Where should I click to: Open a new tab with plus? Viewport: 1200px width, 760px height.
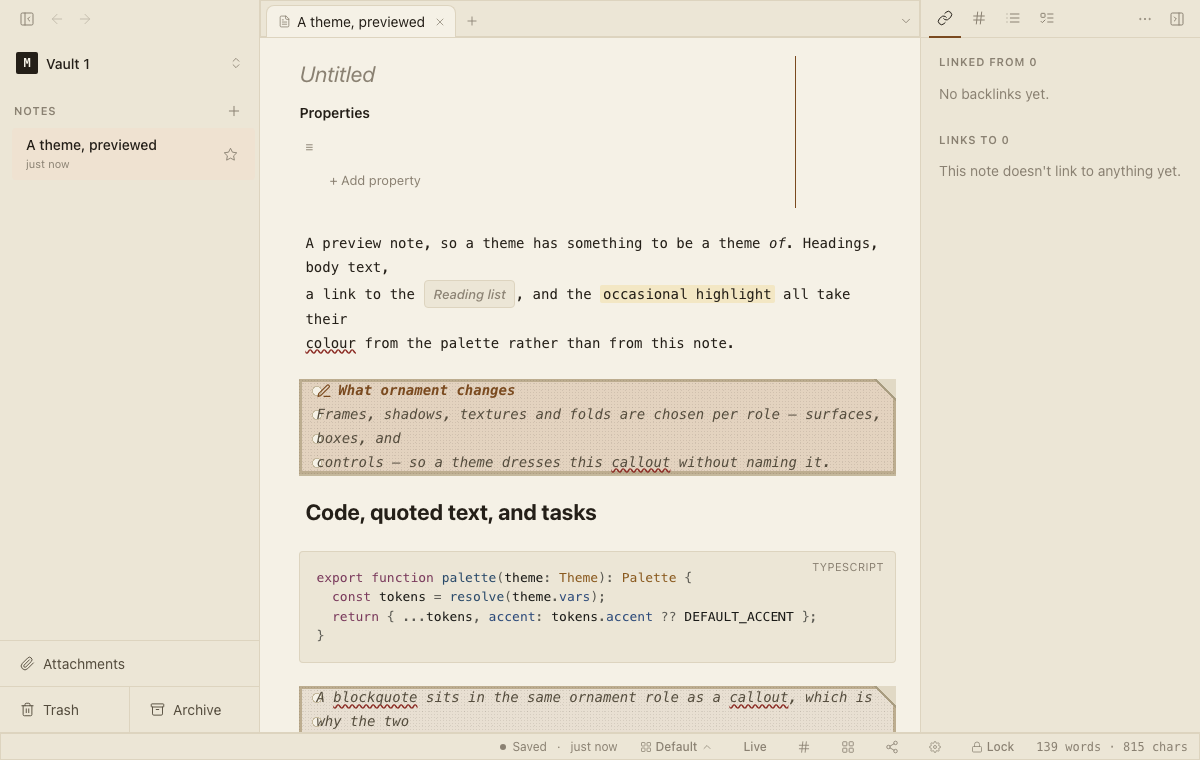[472, 21]
